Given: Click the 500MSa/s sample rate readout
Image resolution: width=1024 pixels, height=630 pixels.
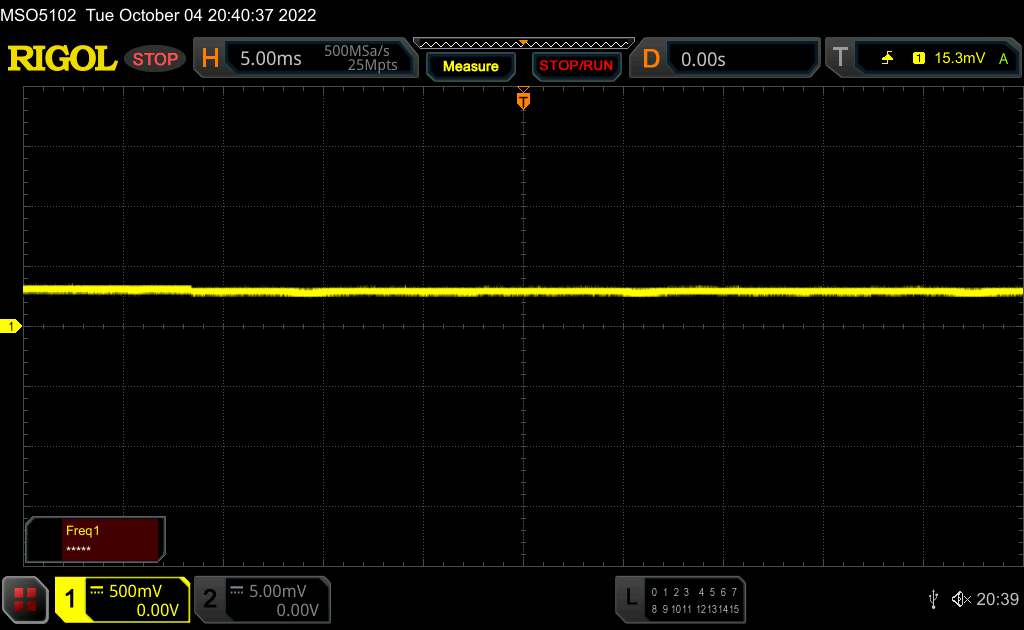Looking at the screenshot, I should pos(357,50).
